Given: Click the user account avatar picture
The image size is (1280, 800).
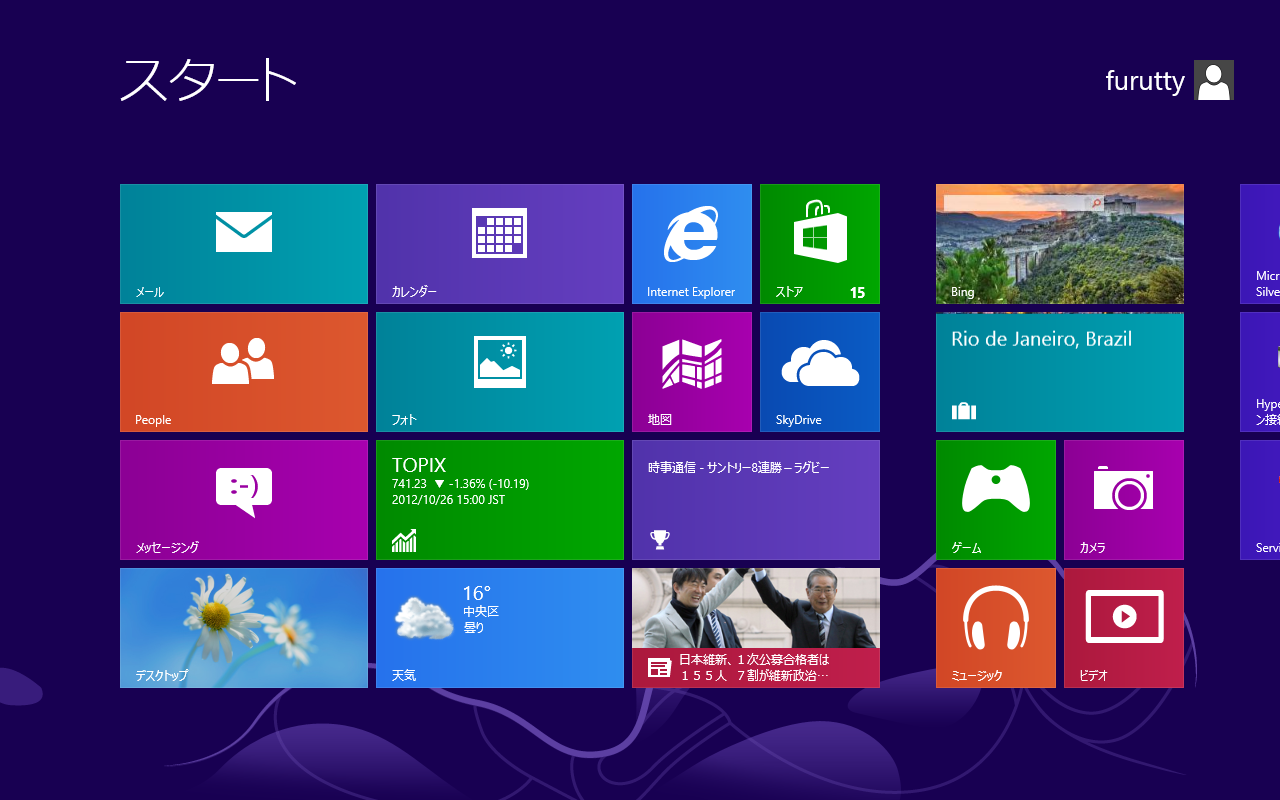Looking at the screenshot, I should 1214,80.
